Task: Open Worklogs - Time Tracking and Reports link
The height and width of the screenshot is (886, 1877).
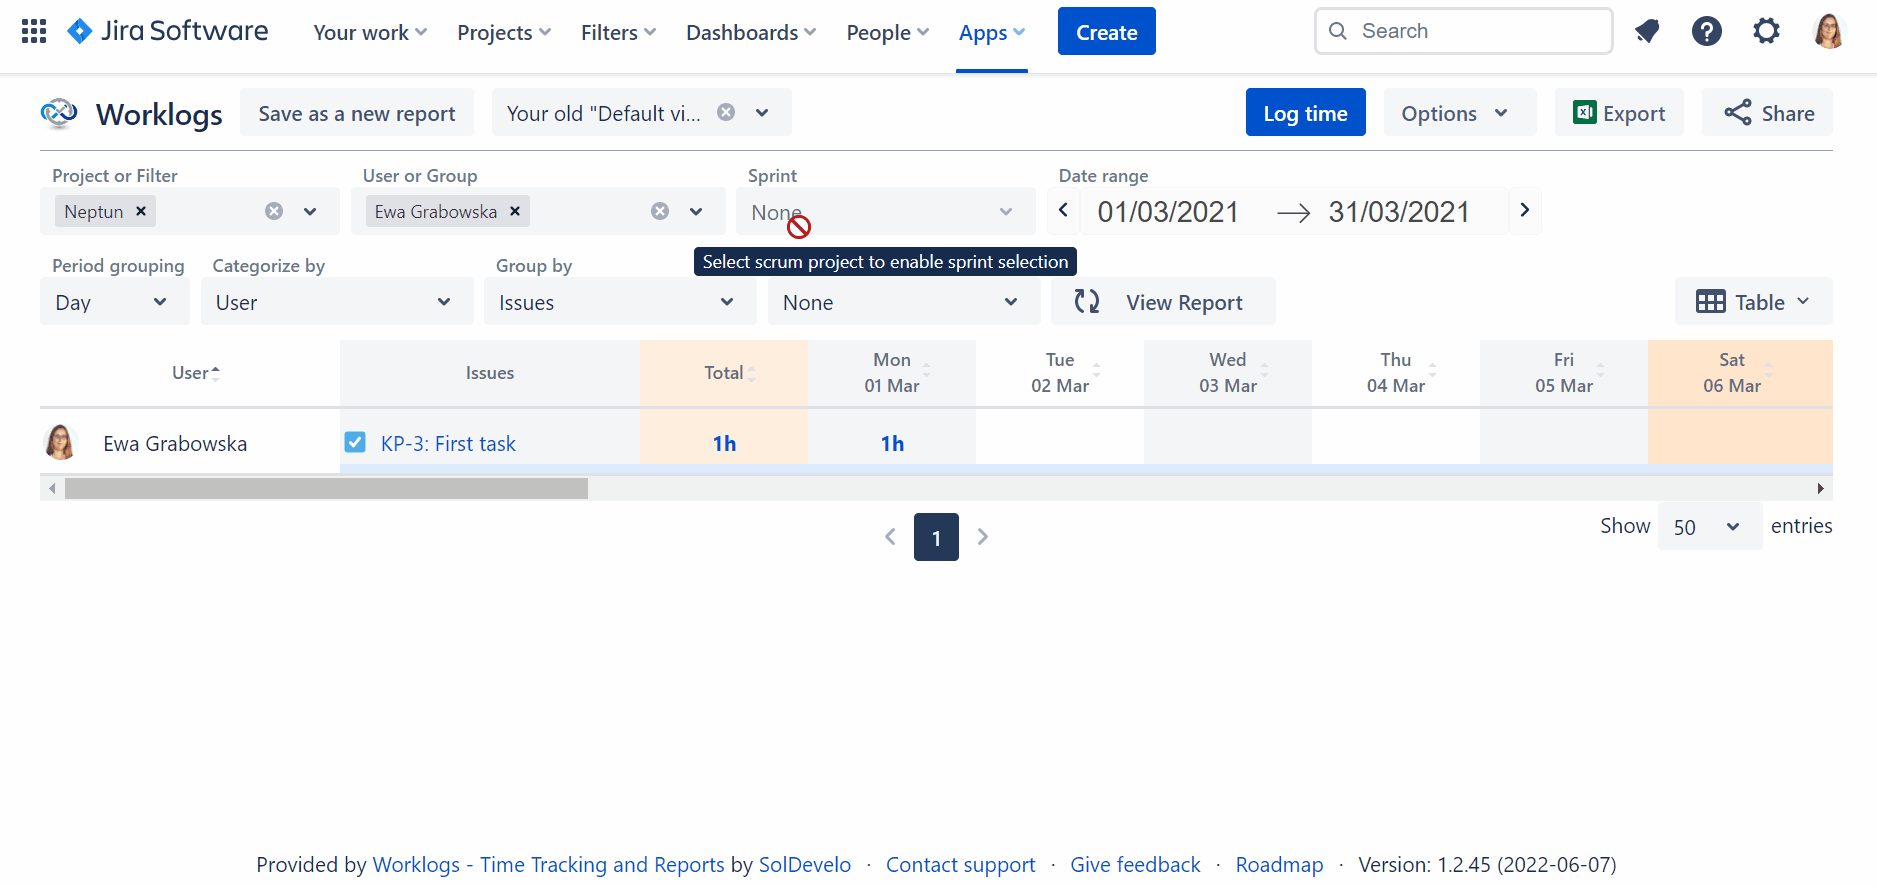Action: (x=548, y=864)
